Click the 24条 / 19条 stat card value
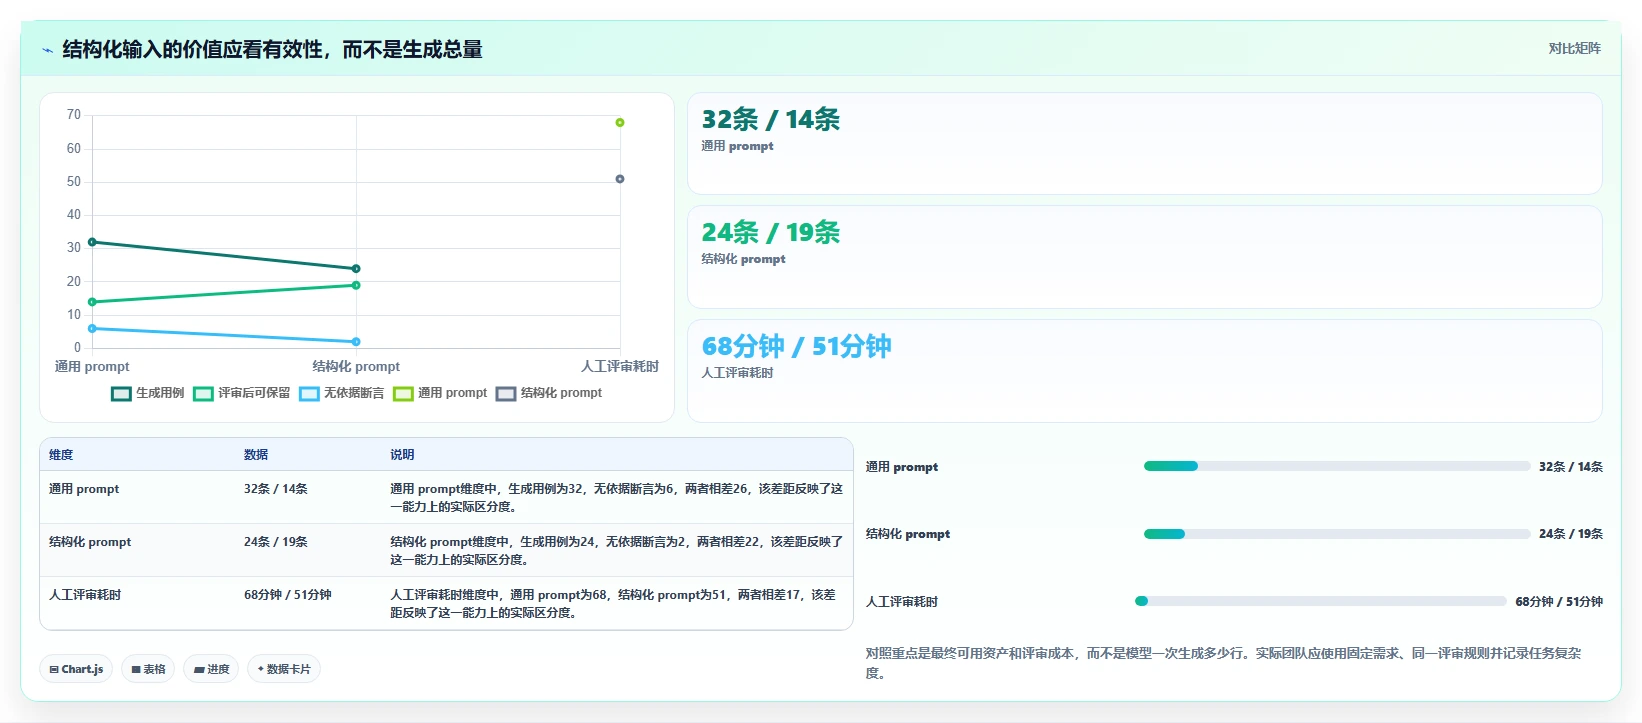 point(770,233)
